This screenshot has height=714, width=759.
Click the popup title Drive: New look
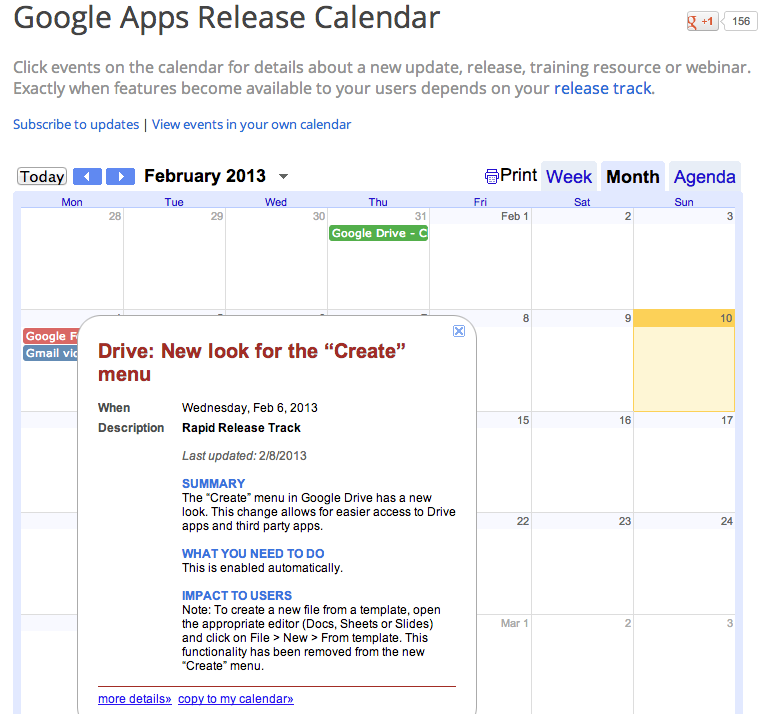(x=252, y=363)
